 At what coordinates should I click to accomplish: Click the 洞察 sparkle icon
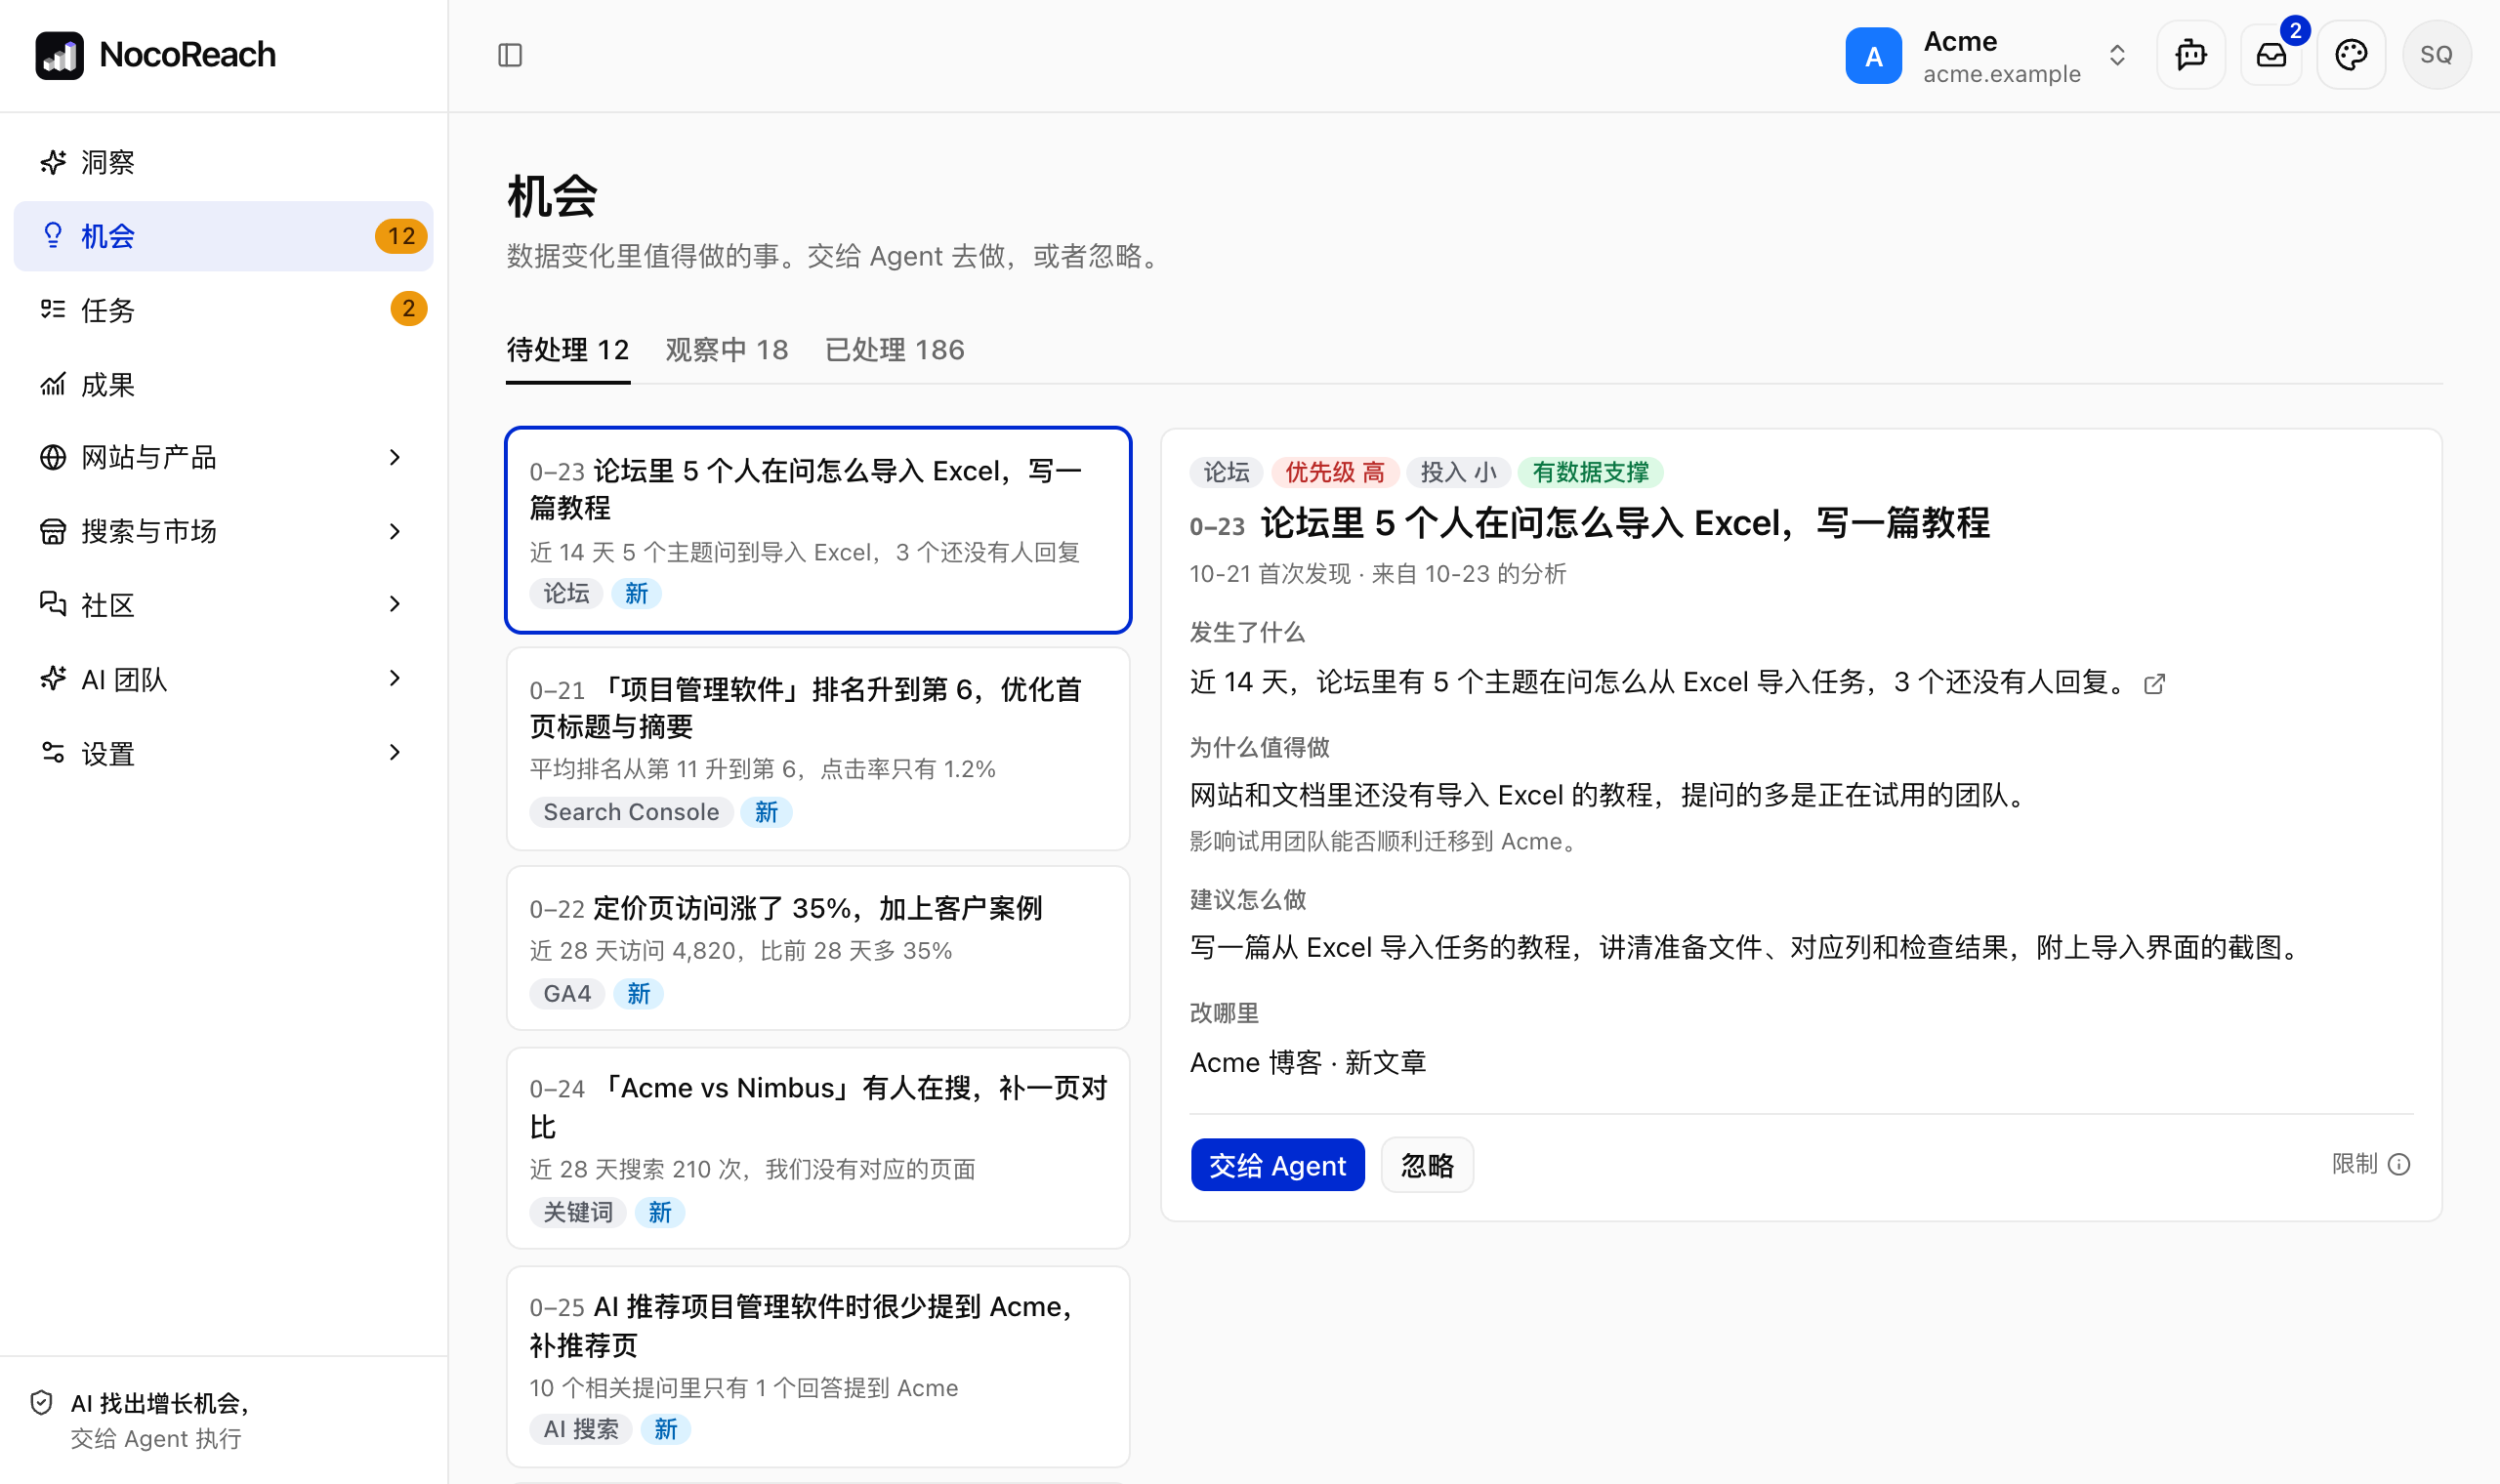pyautogui.click(x=53, y=162)
